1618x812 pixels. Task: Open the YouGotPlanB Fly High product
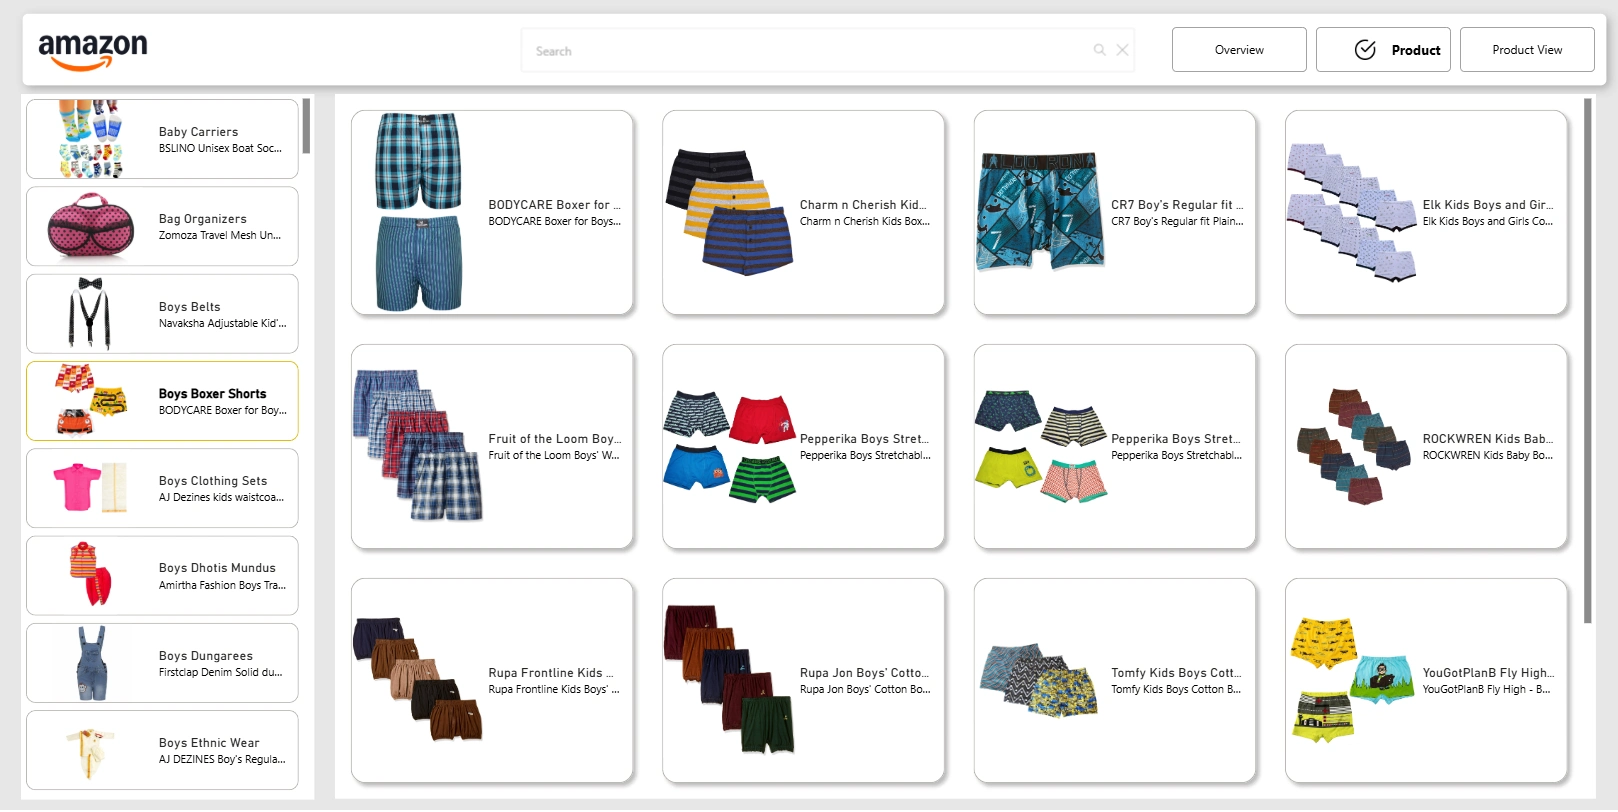[1426, 681]
